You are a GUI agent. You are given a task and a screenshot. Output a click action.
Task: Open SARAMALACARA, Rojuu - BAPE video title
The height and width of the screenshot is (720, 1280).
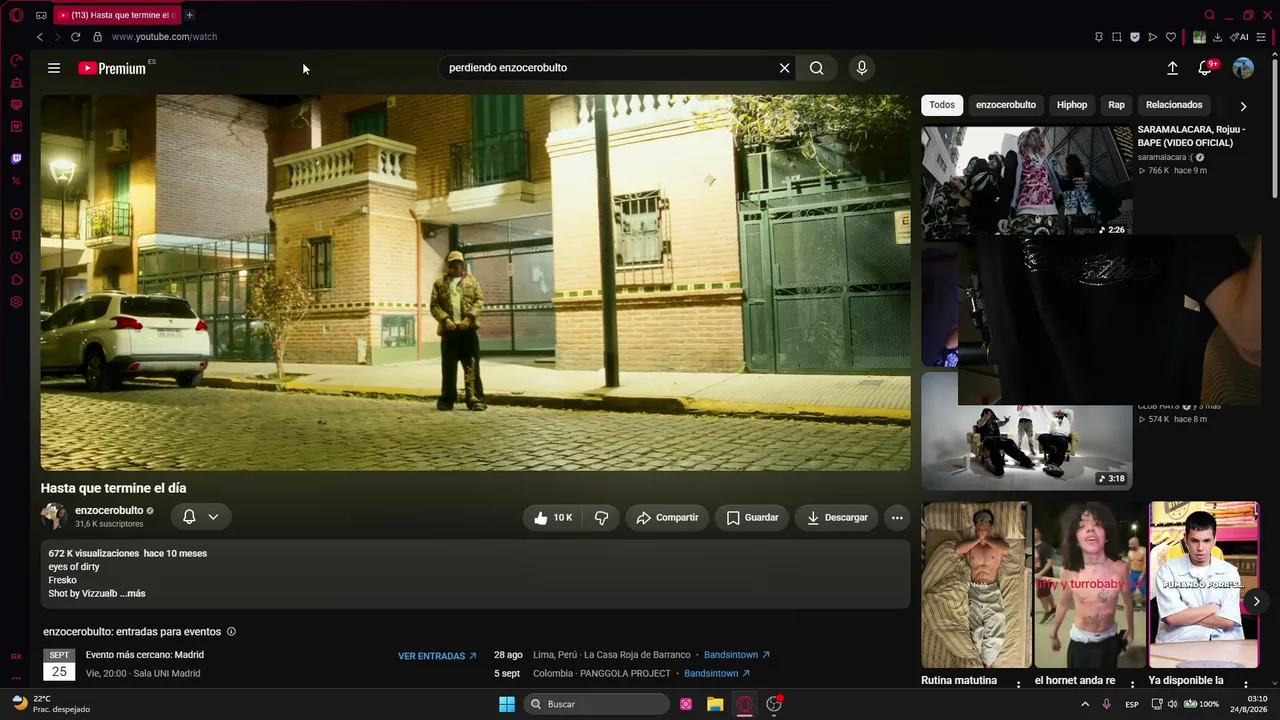tap(1191, 136)
